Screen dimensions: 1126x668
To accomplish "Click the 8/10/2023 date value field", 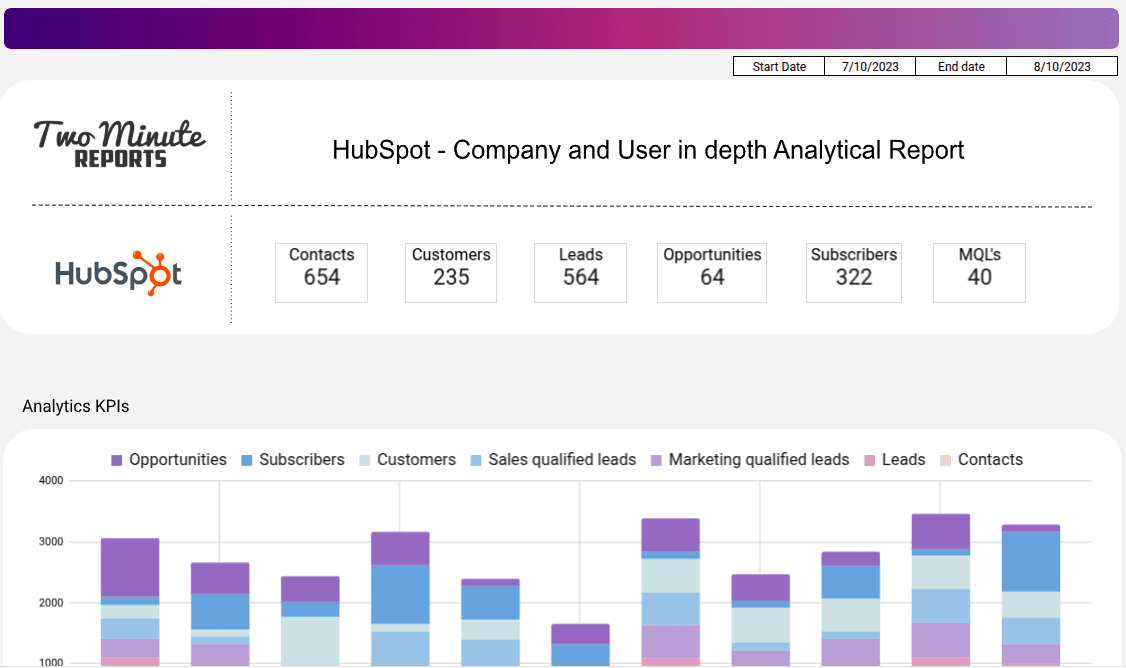I will point(1062,66).
